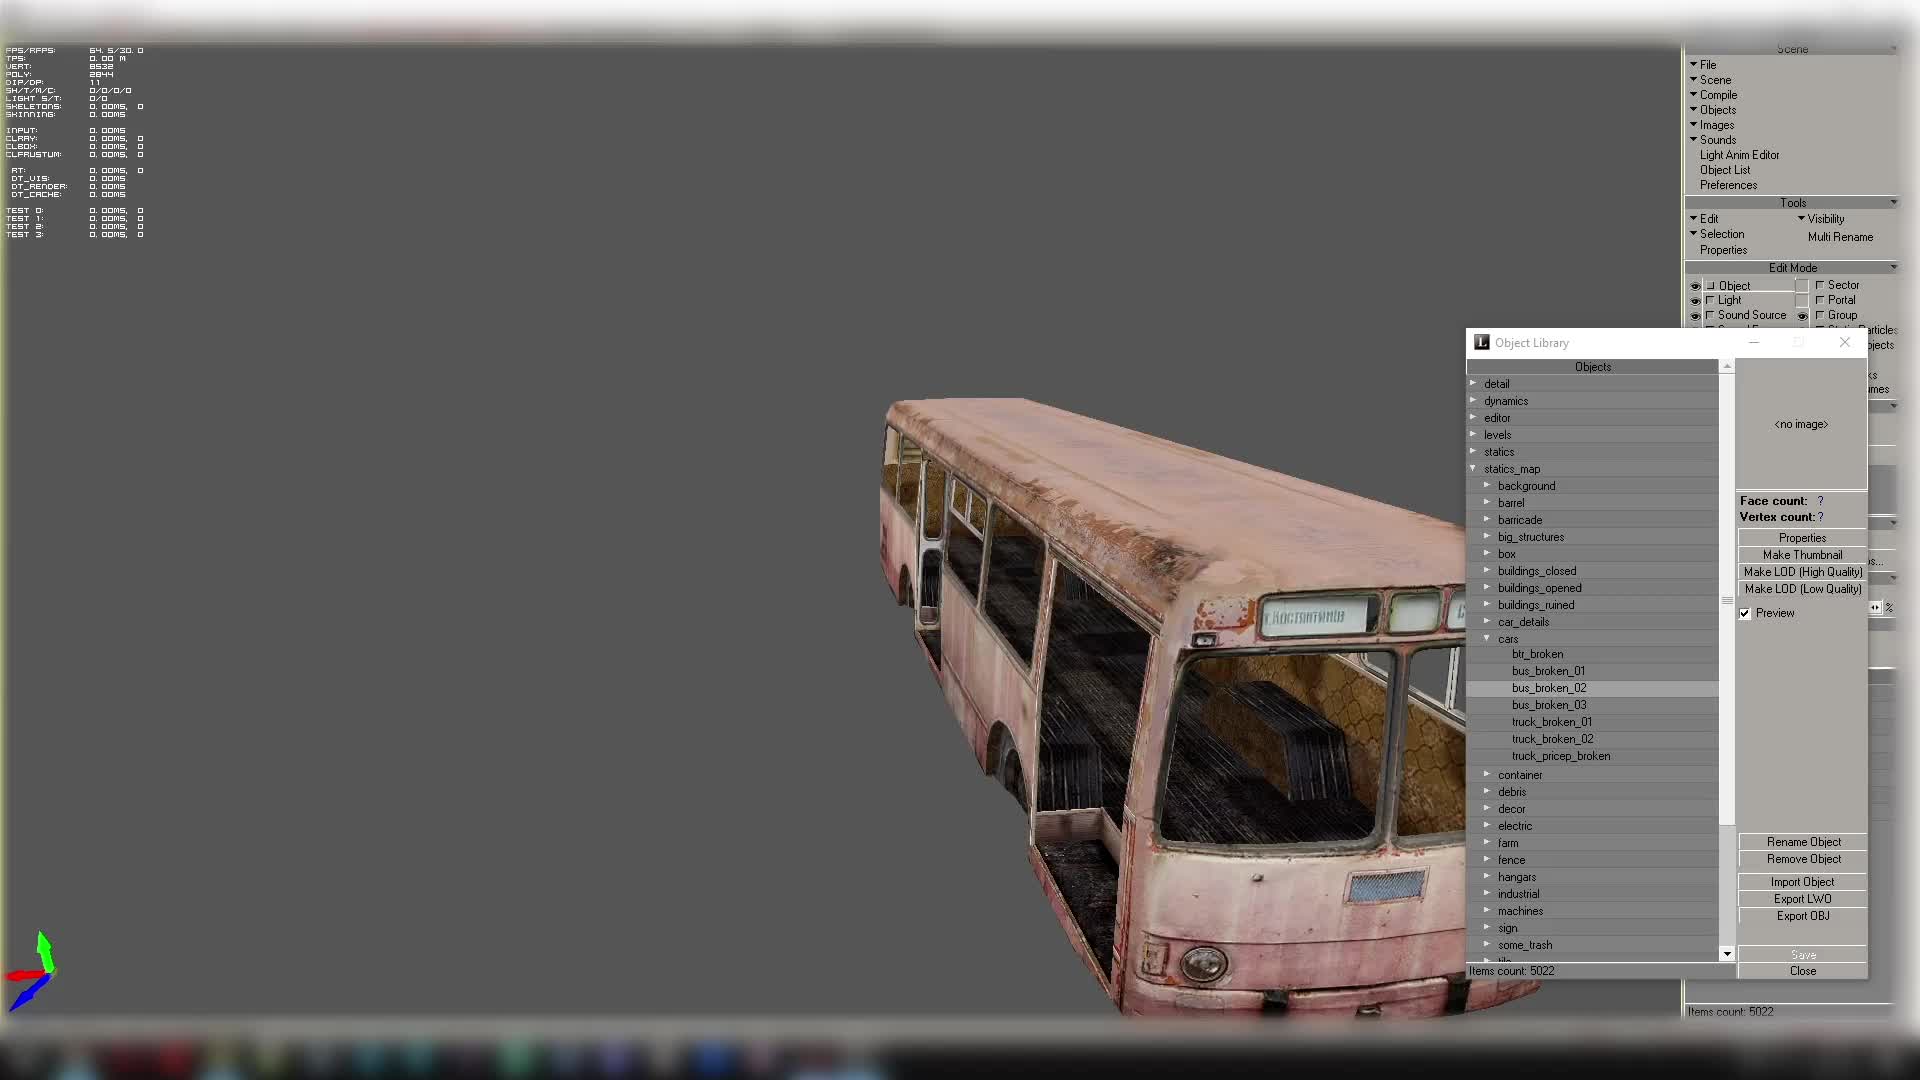The image size is (1920, 1080).
Task: Click the Objects list scroll-down arrow
Action: point(1726,954)
